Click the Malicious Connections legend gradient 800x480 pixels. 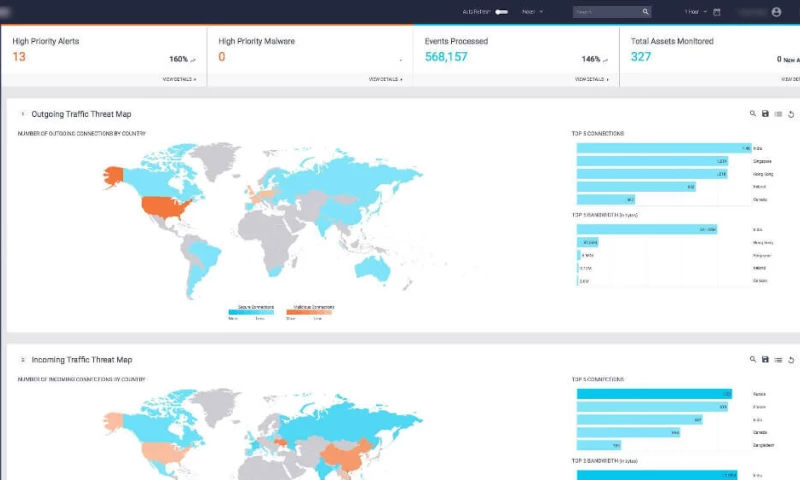(x=309, y=312)
